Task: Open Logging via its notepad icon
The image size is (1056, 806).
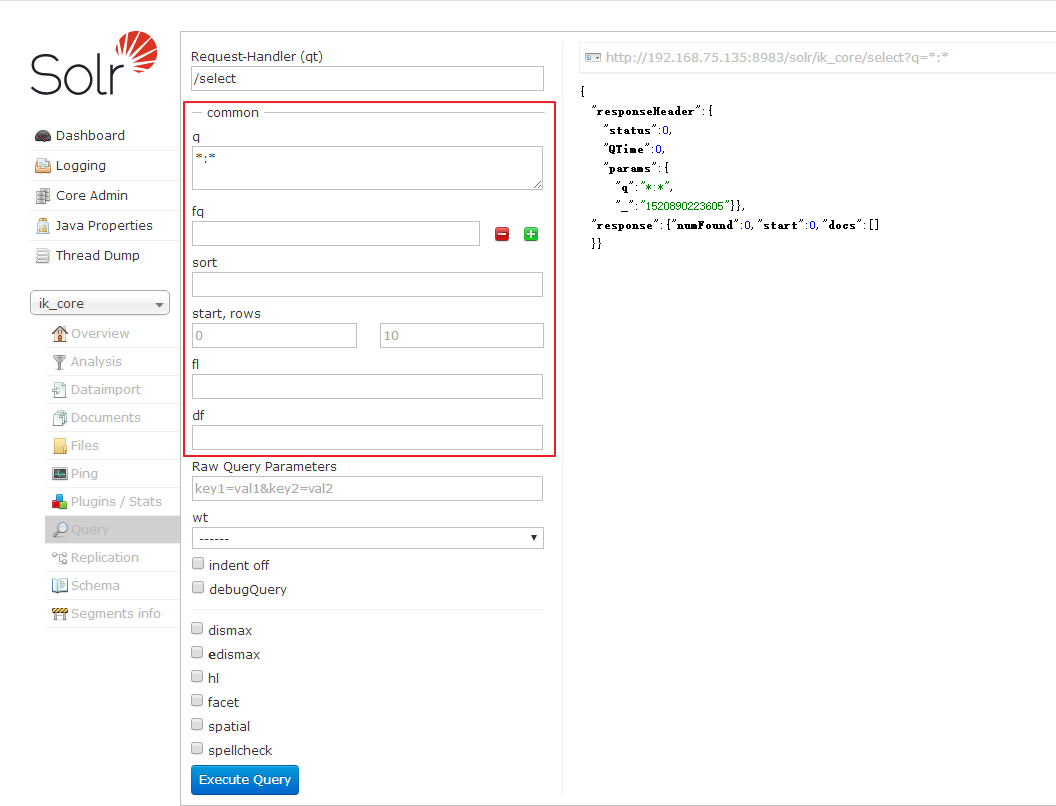Action: point(42,166)
